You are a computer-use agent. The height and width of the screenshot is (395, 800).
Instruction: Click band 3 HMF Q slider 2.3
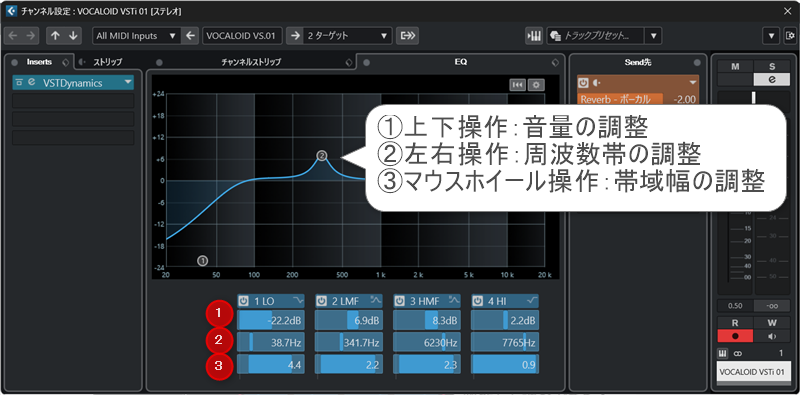(427, 364)
